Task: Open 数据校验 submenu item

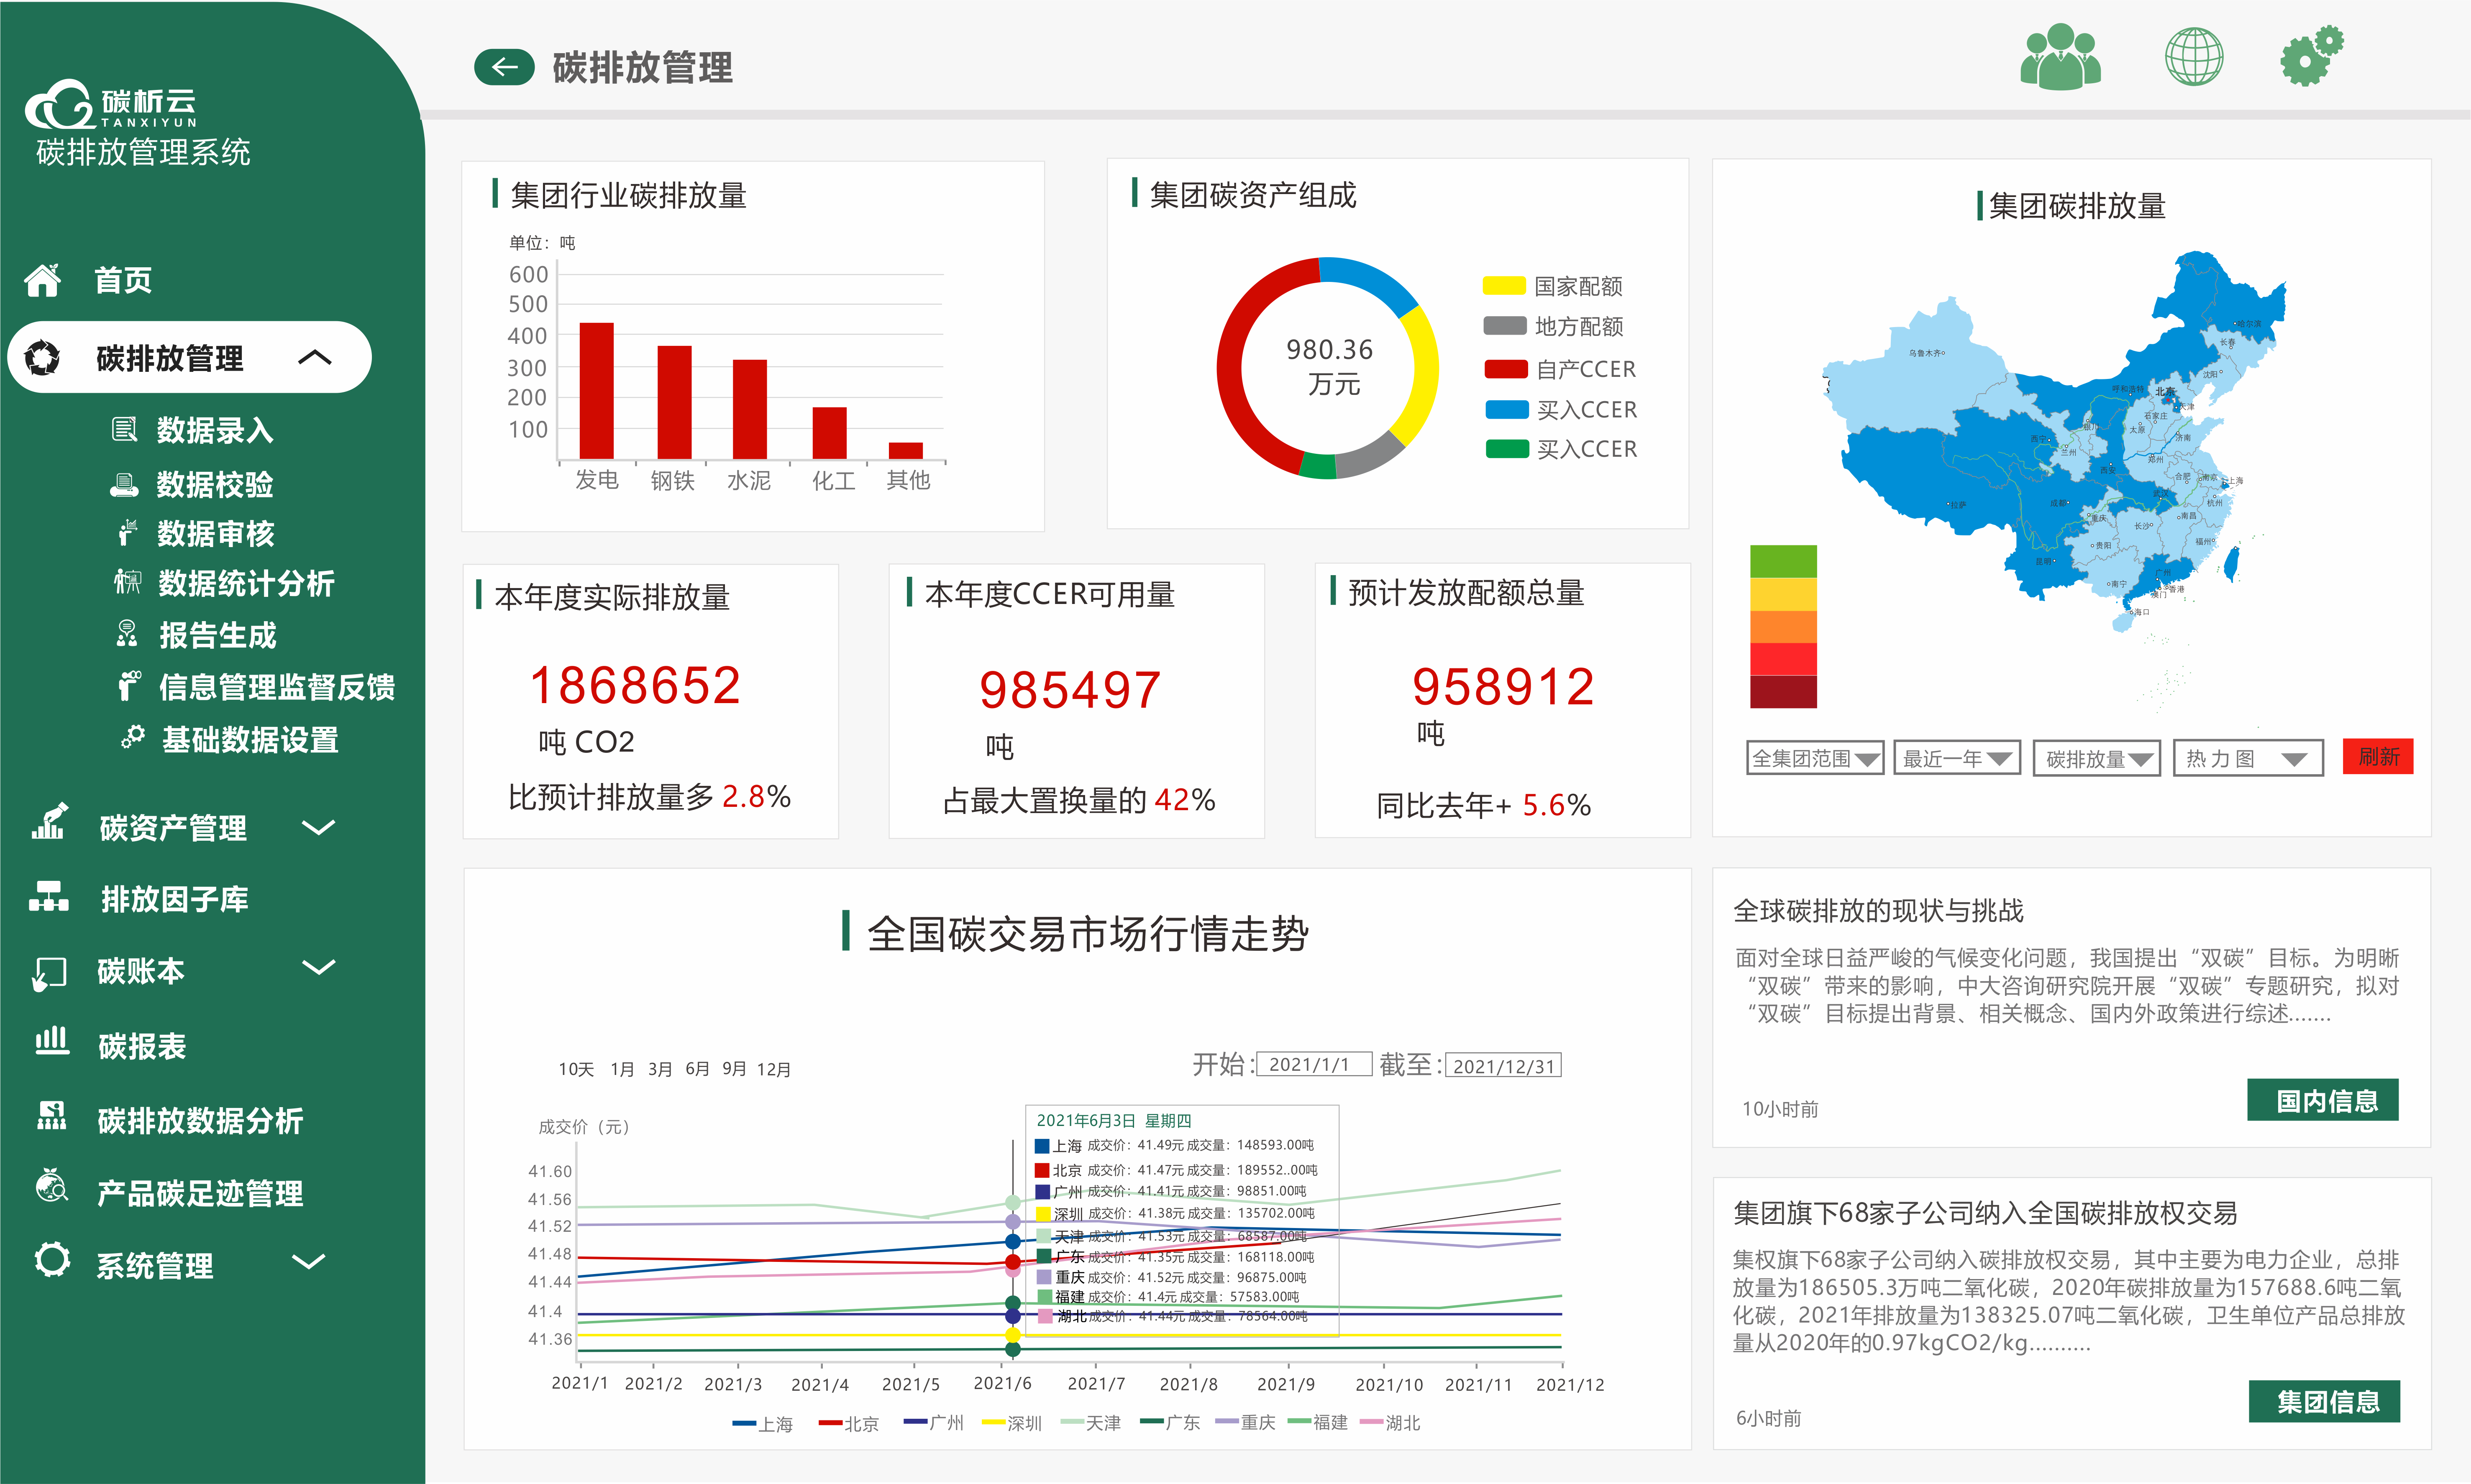Action: pyautogui.click(x=215, y=485)
